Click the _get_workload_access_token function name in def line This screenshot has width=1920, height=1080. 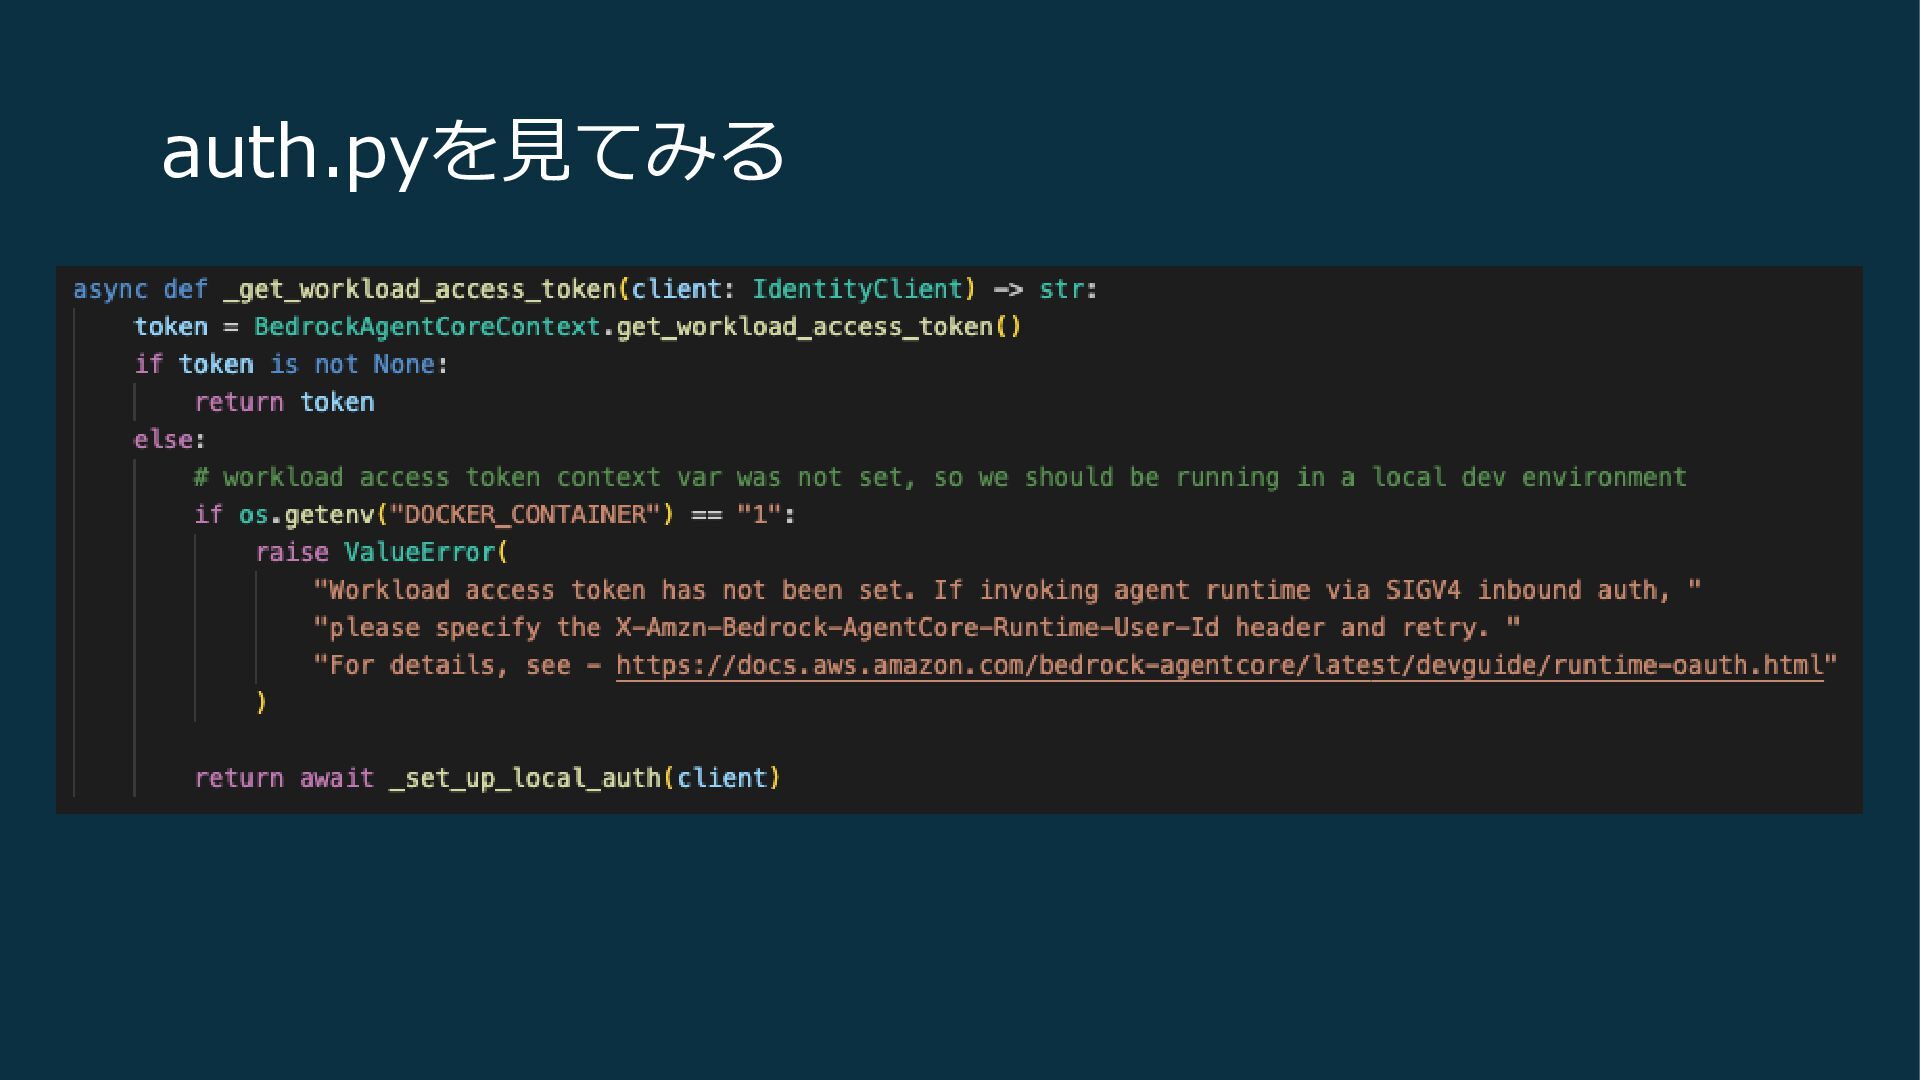(x=420, y=290)
